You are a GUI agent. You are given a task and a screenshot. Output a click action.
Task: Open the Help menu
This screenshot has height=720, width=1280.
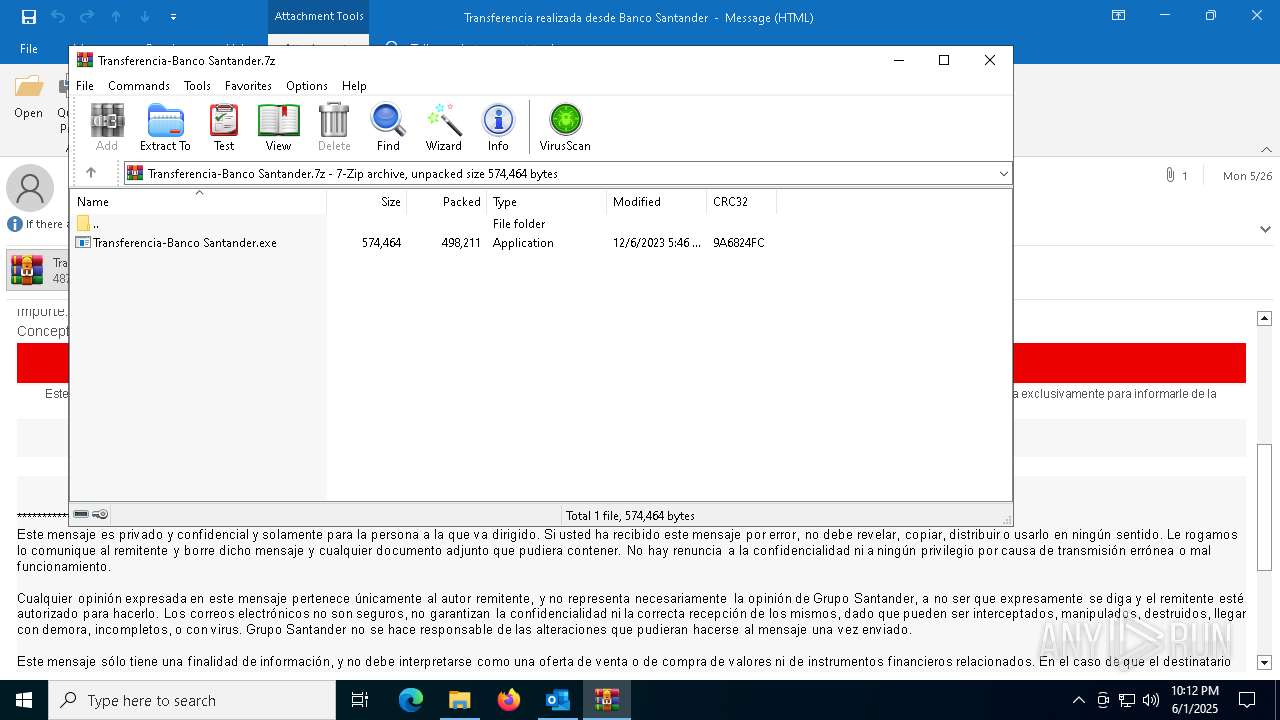pyautogui.click(x=354, y=86)
